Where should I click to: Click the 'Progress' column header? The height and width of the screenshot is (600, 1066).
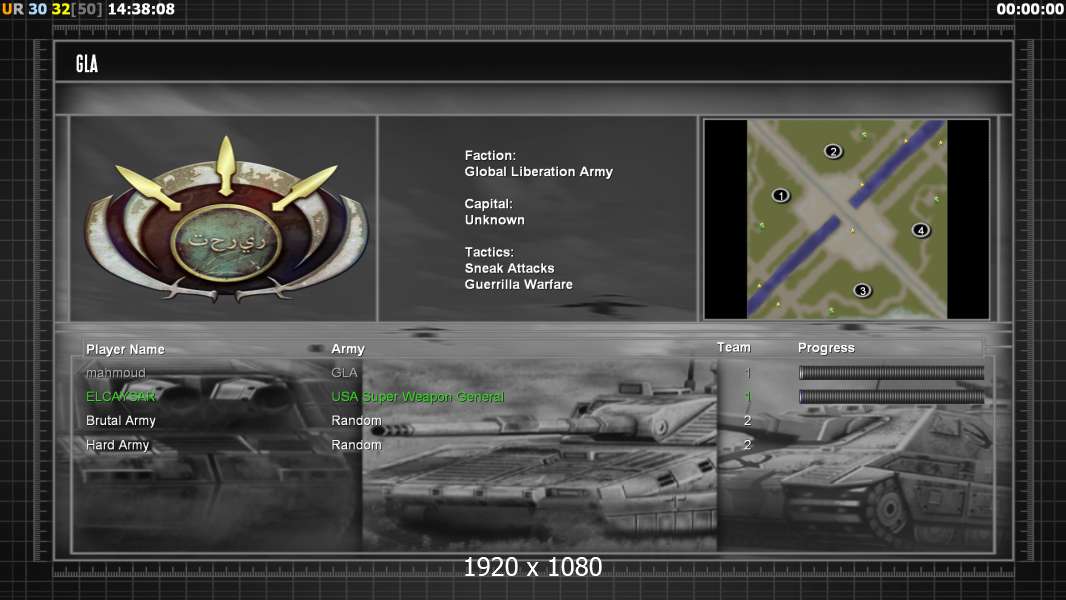pyautogui.click(x=826, y=348)
